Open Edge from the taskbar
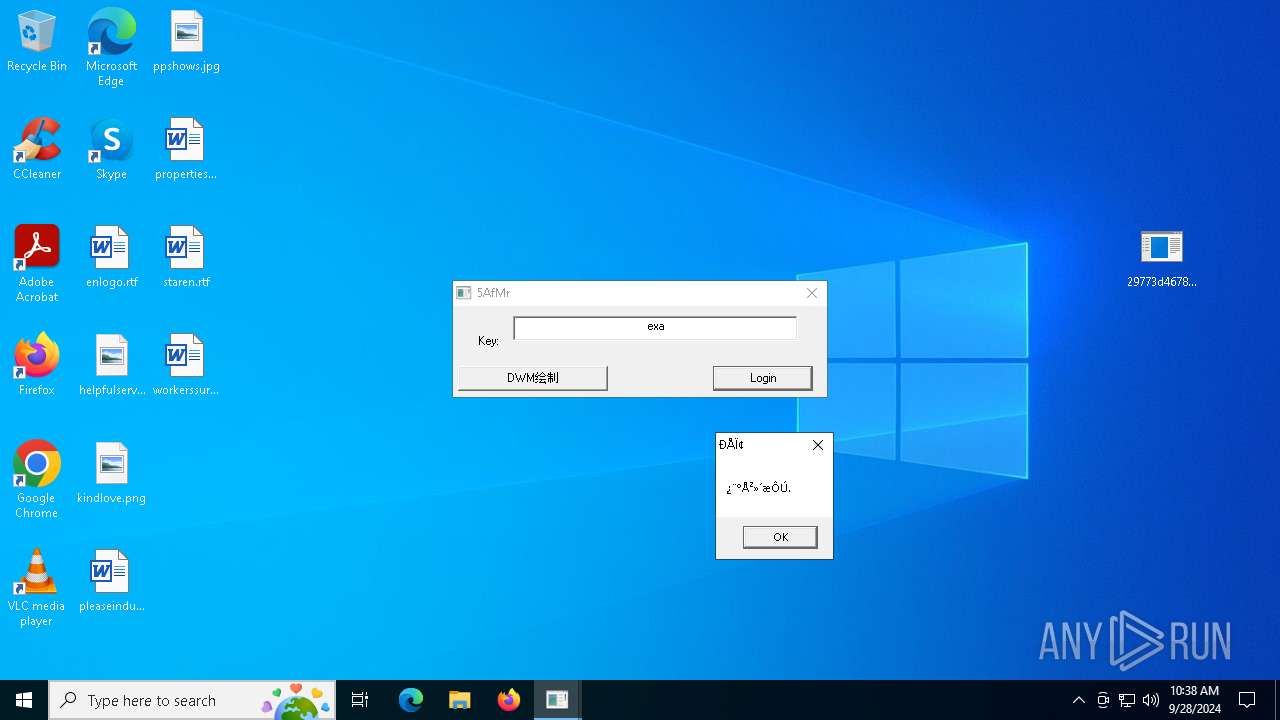The height and width of the screenshot is (720, 1280). (411, 700)
